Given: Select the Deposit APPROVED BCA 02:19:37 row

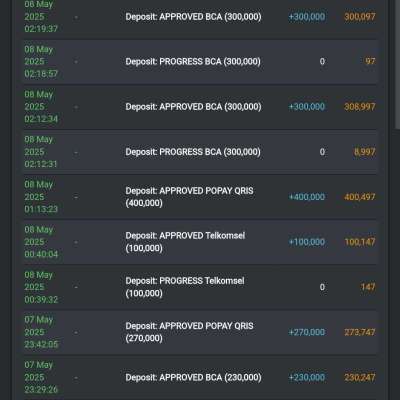Looking at the screenshot, I should (x=200, y=17).
